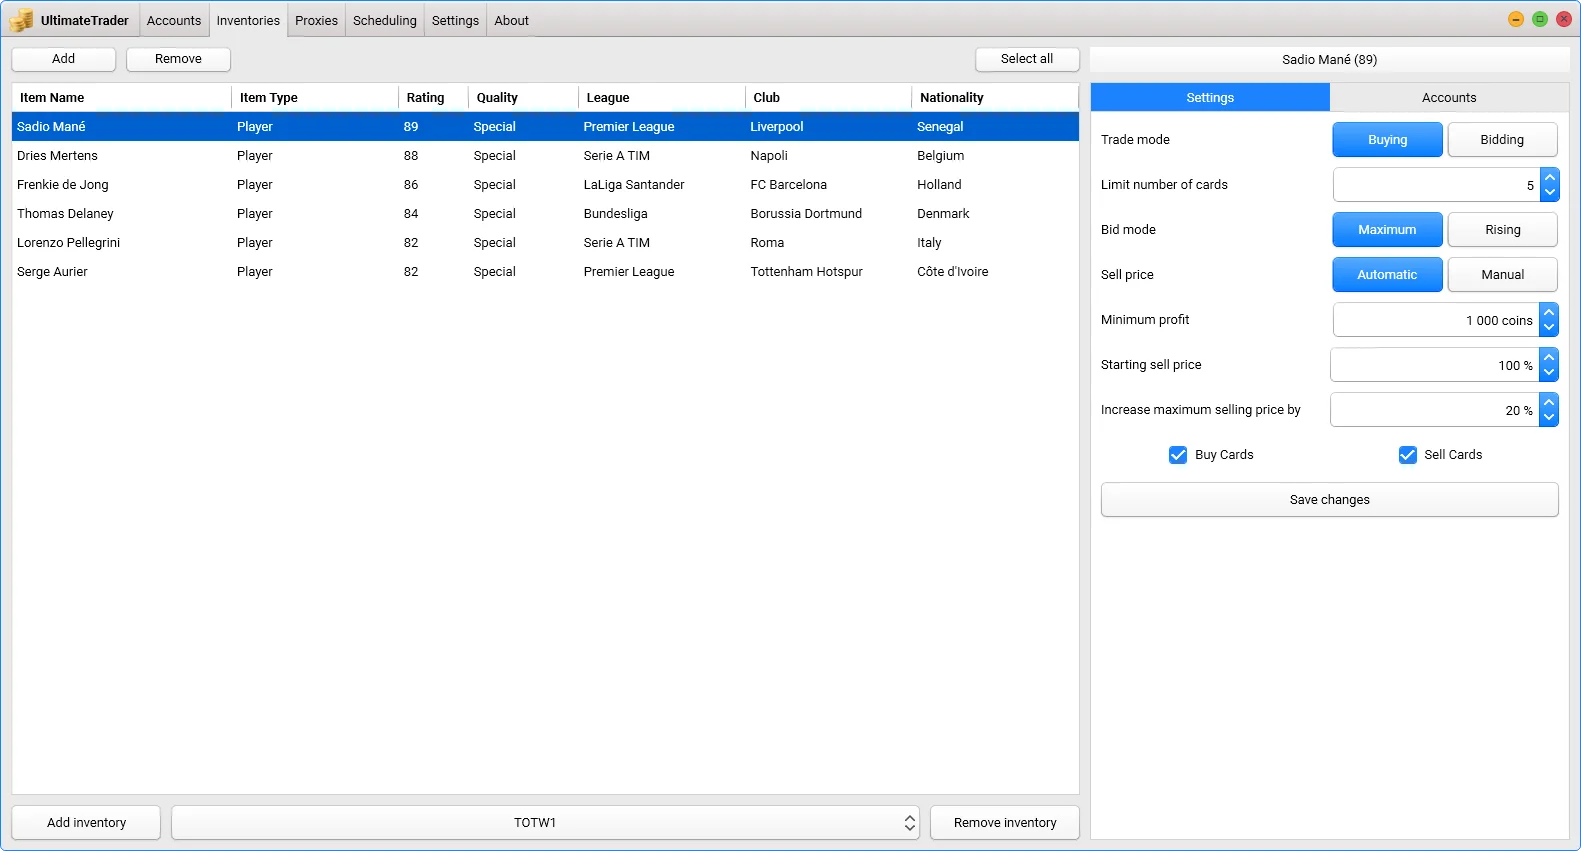Click the Remove item button
1581x851 pixels.
tap(178, 59)
